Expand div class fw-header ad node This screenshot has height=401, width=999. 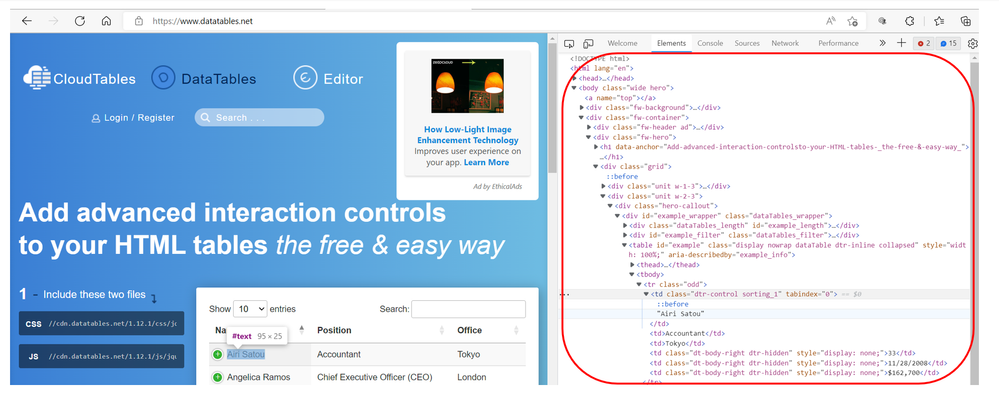coord(589,128)
